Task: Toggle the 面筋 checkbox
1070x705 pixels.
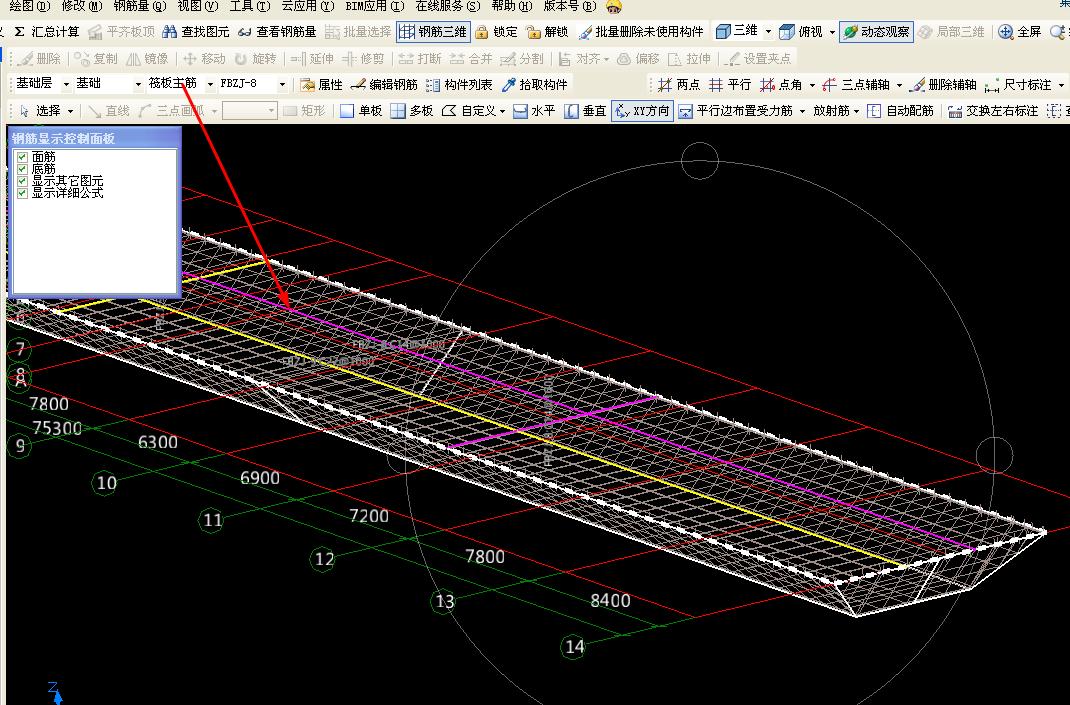Action: tap(22, 157)
